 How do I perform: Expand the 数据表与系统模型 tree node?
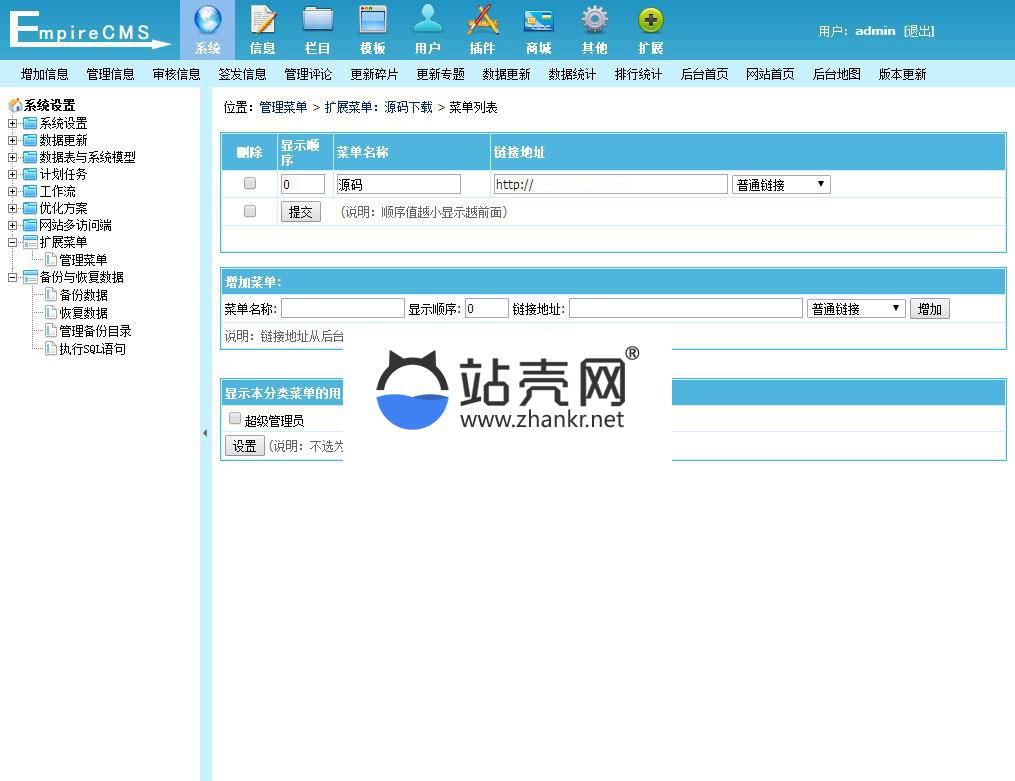pyautogui.click(x=12, y=157)
